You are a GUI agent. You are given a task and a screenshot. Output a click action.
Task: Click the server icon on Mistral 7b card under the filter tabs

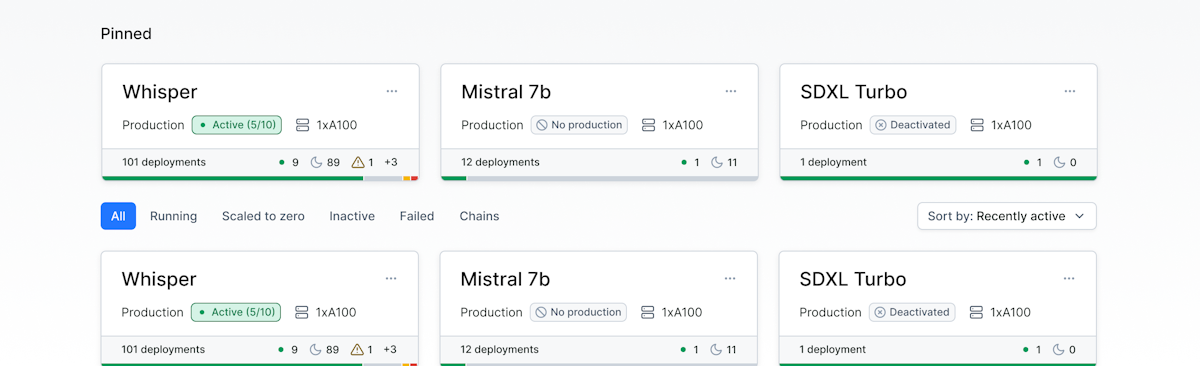tap(648, 312)
